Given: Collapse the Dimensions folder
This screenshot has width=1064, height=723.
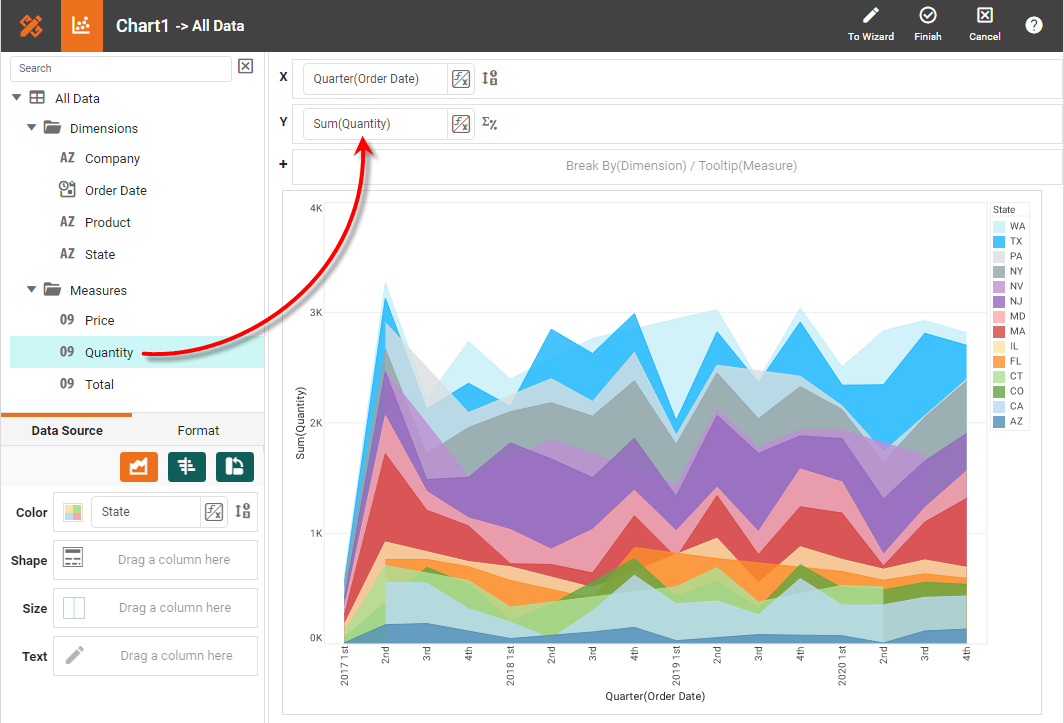Looking at the screenshot, I should click(x=32, y=128).
